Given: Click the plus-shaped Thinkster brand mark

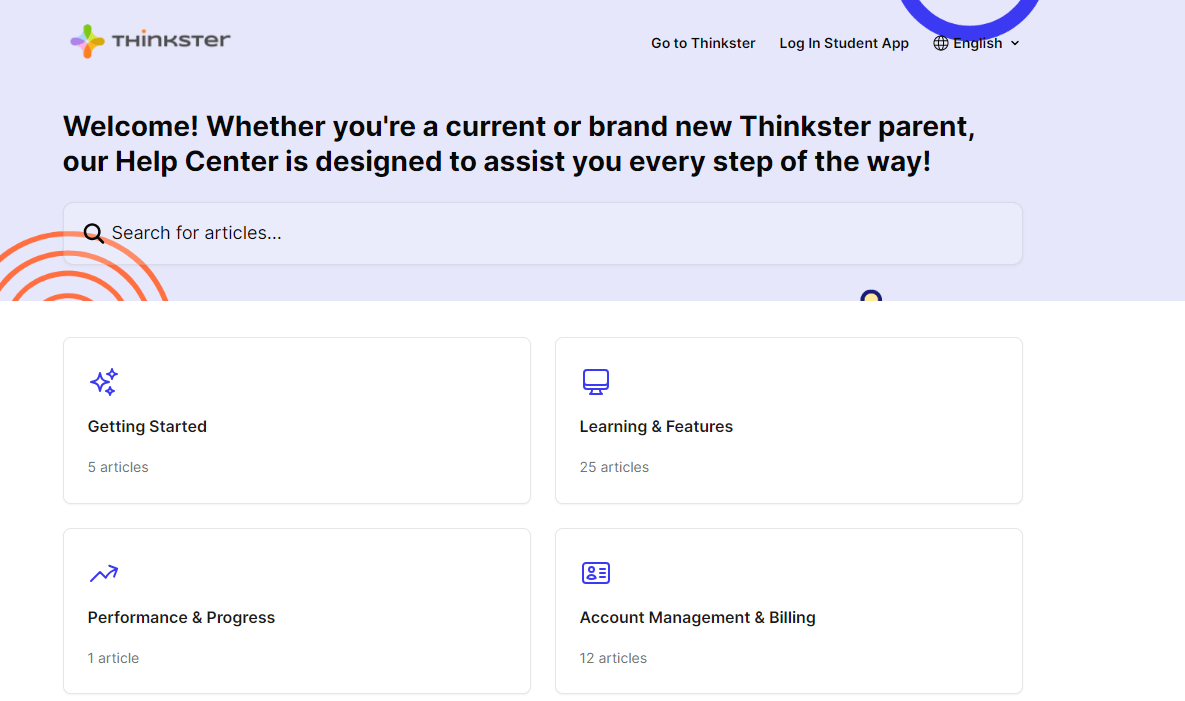Looking at the screenshot, I should pyautogui.click(x=86, y=41).
